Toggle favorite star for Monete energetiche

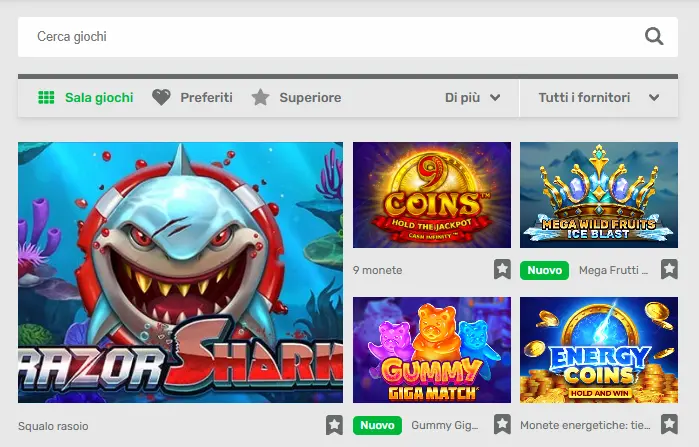click(670, 424)
